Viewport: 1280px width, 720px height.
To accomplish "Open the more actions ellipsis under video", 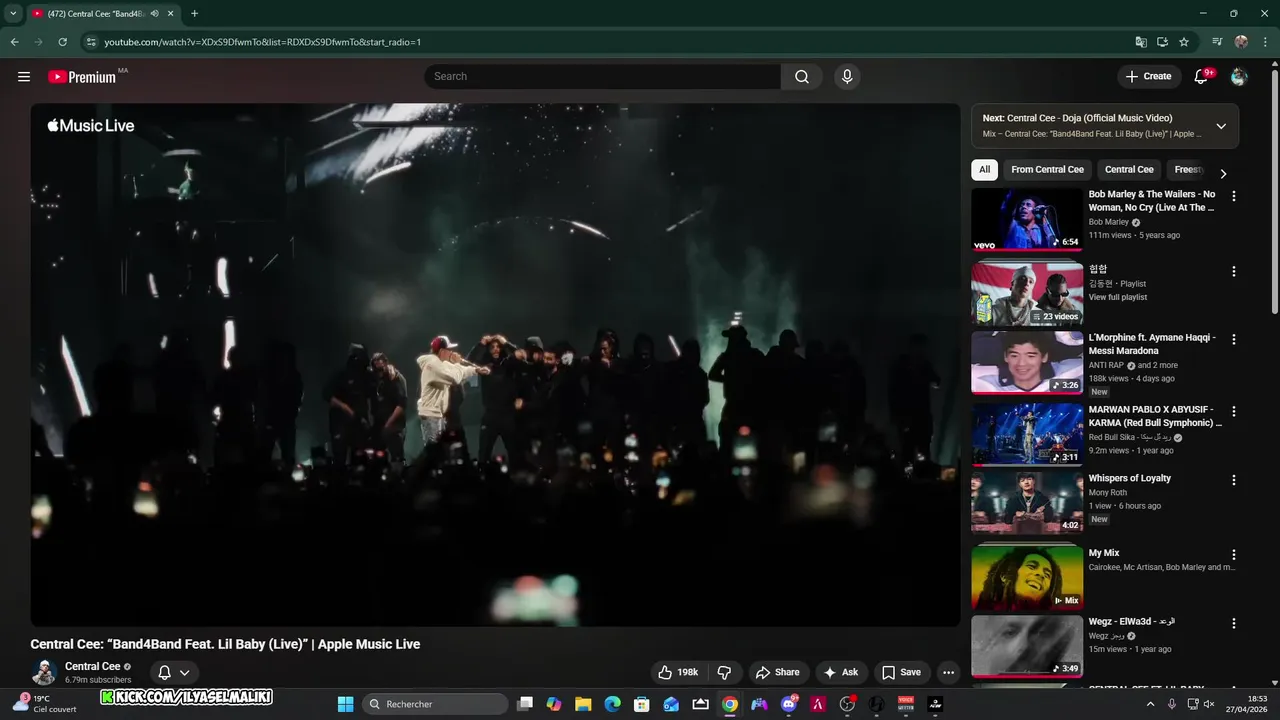I will coord(949,672).
